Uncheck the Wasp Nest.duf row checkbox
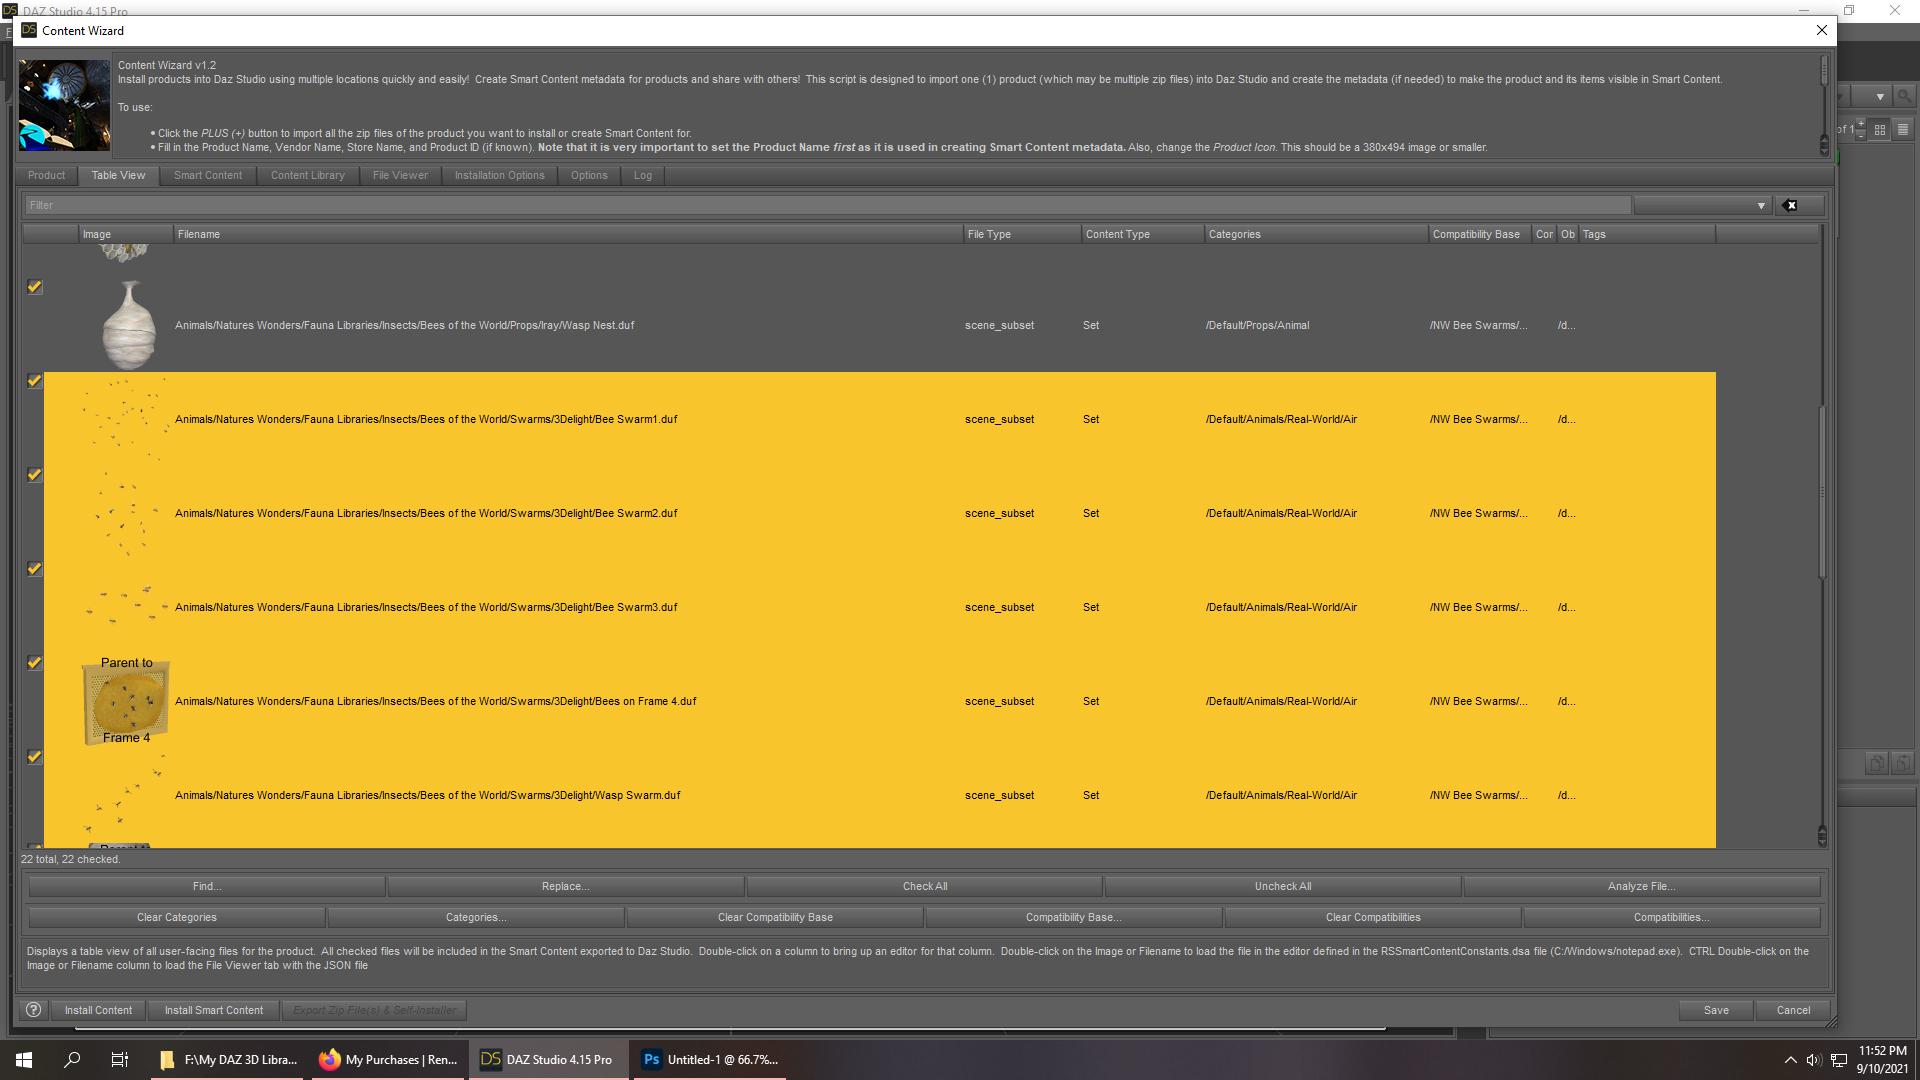Viewport: 1920px width, 1080px height. coord(35,287)
